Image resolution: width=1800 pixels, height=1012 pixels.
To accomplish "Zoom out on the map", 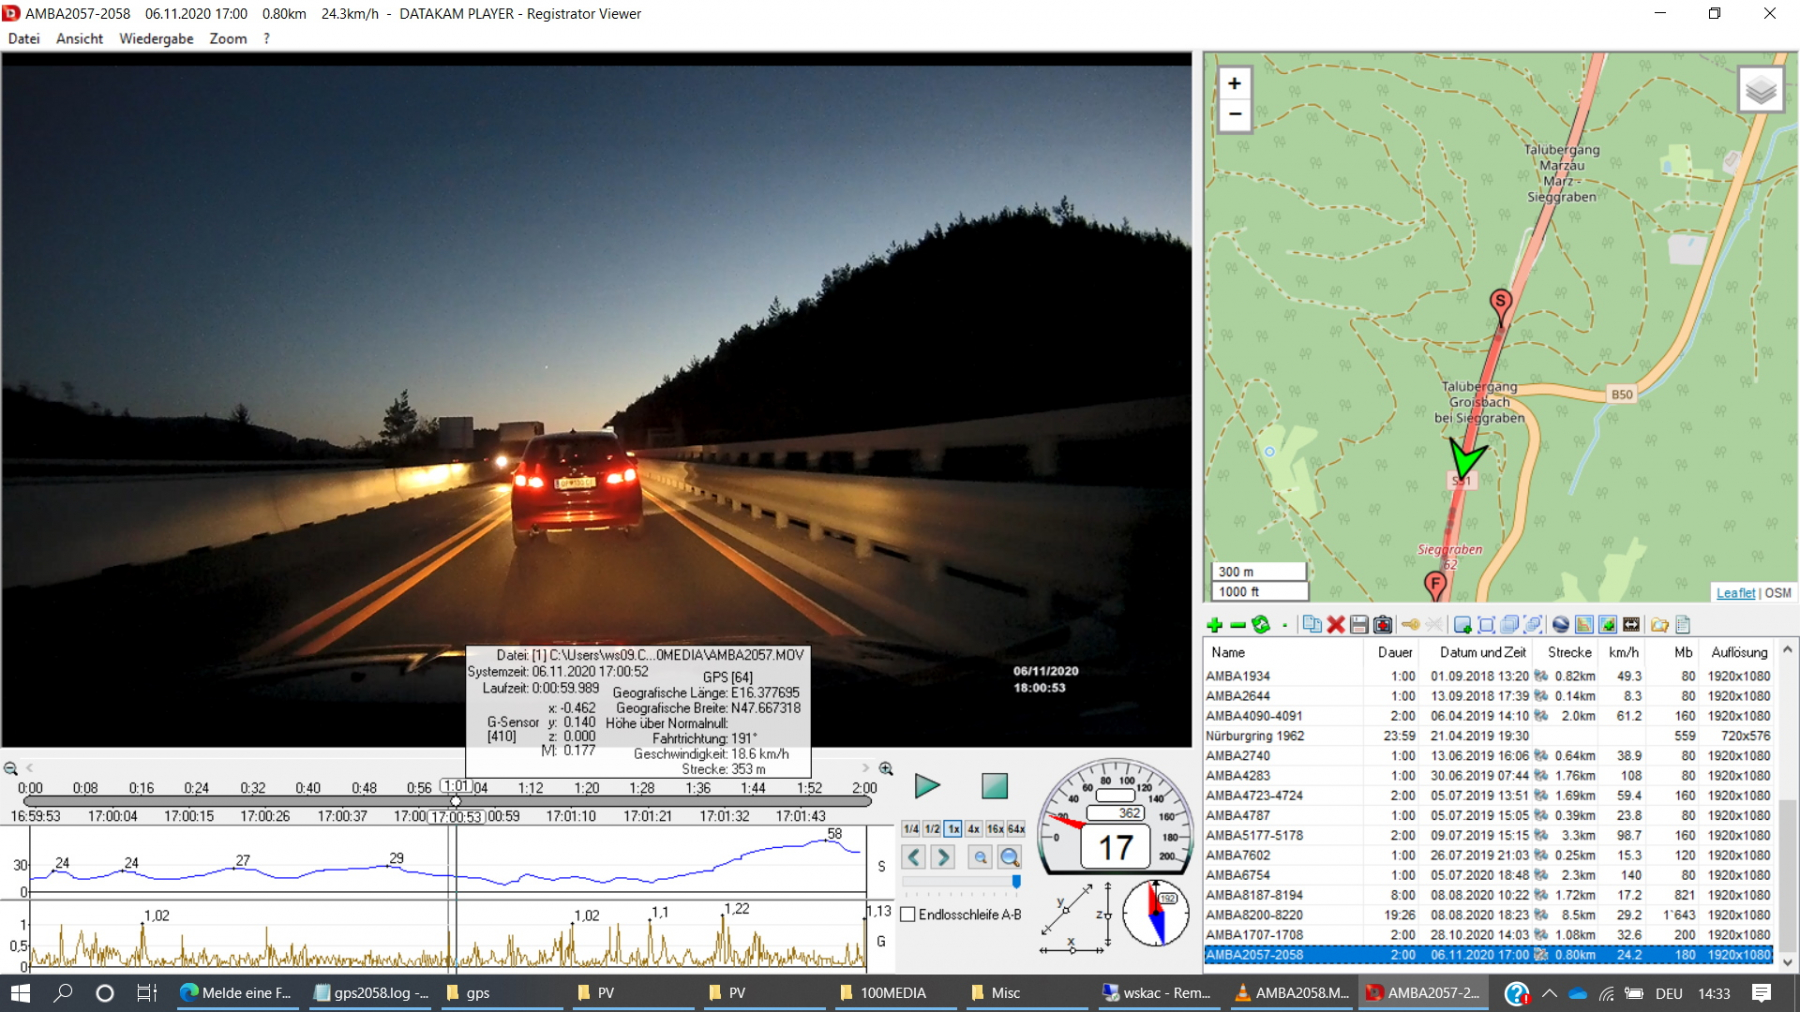I will pos(1235,114).
